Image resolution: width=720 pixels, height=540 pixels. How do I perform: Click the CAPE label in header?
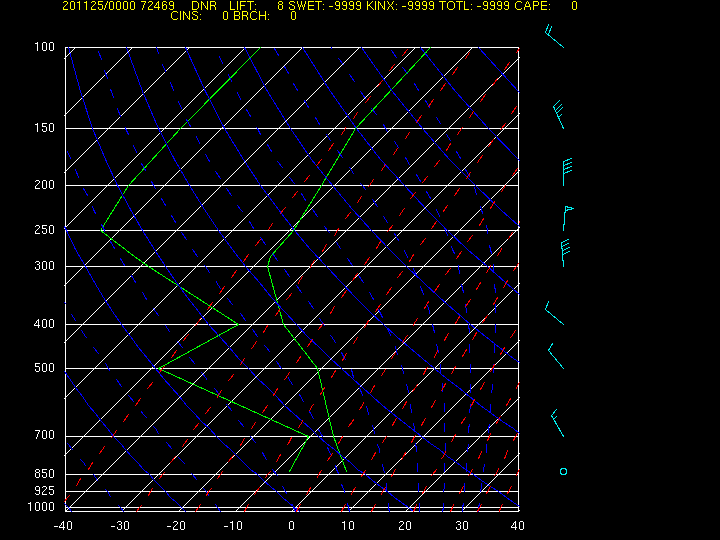(532, 6)
